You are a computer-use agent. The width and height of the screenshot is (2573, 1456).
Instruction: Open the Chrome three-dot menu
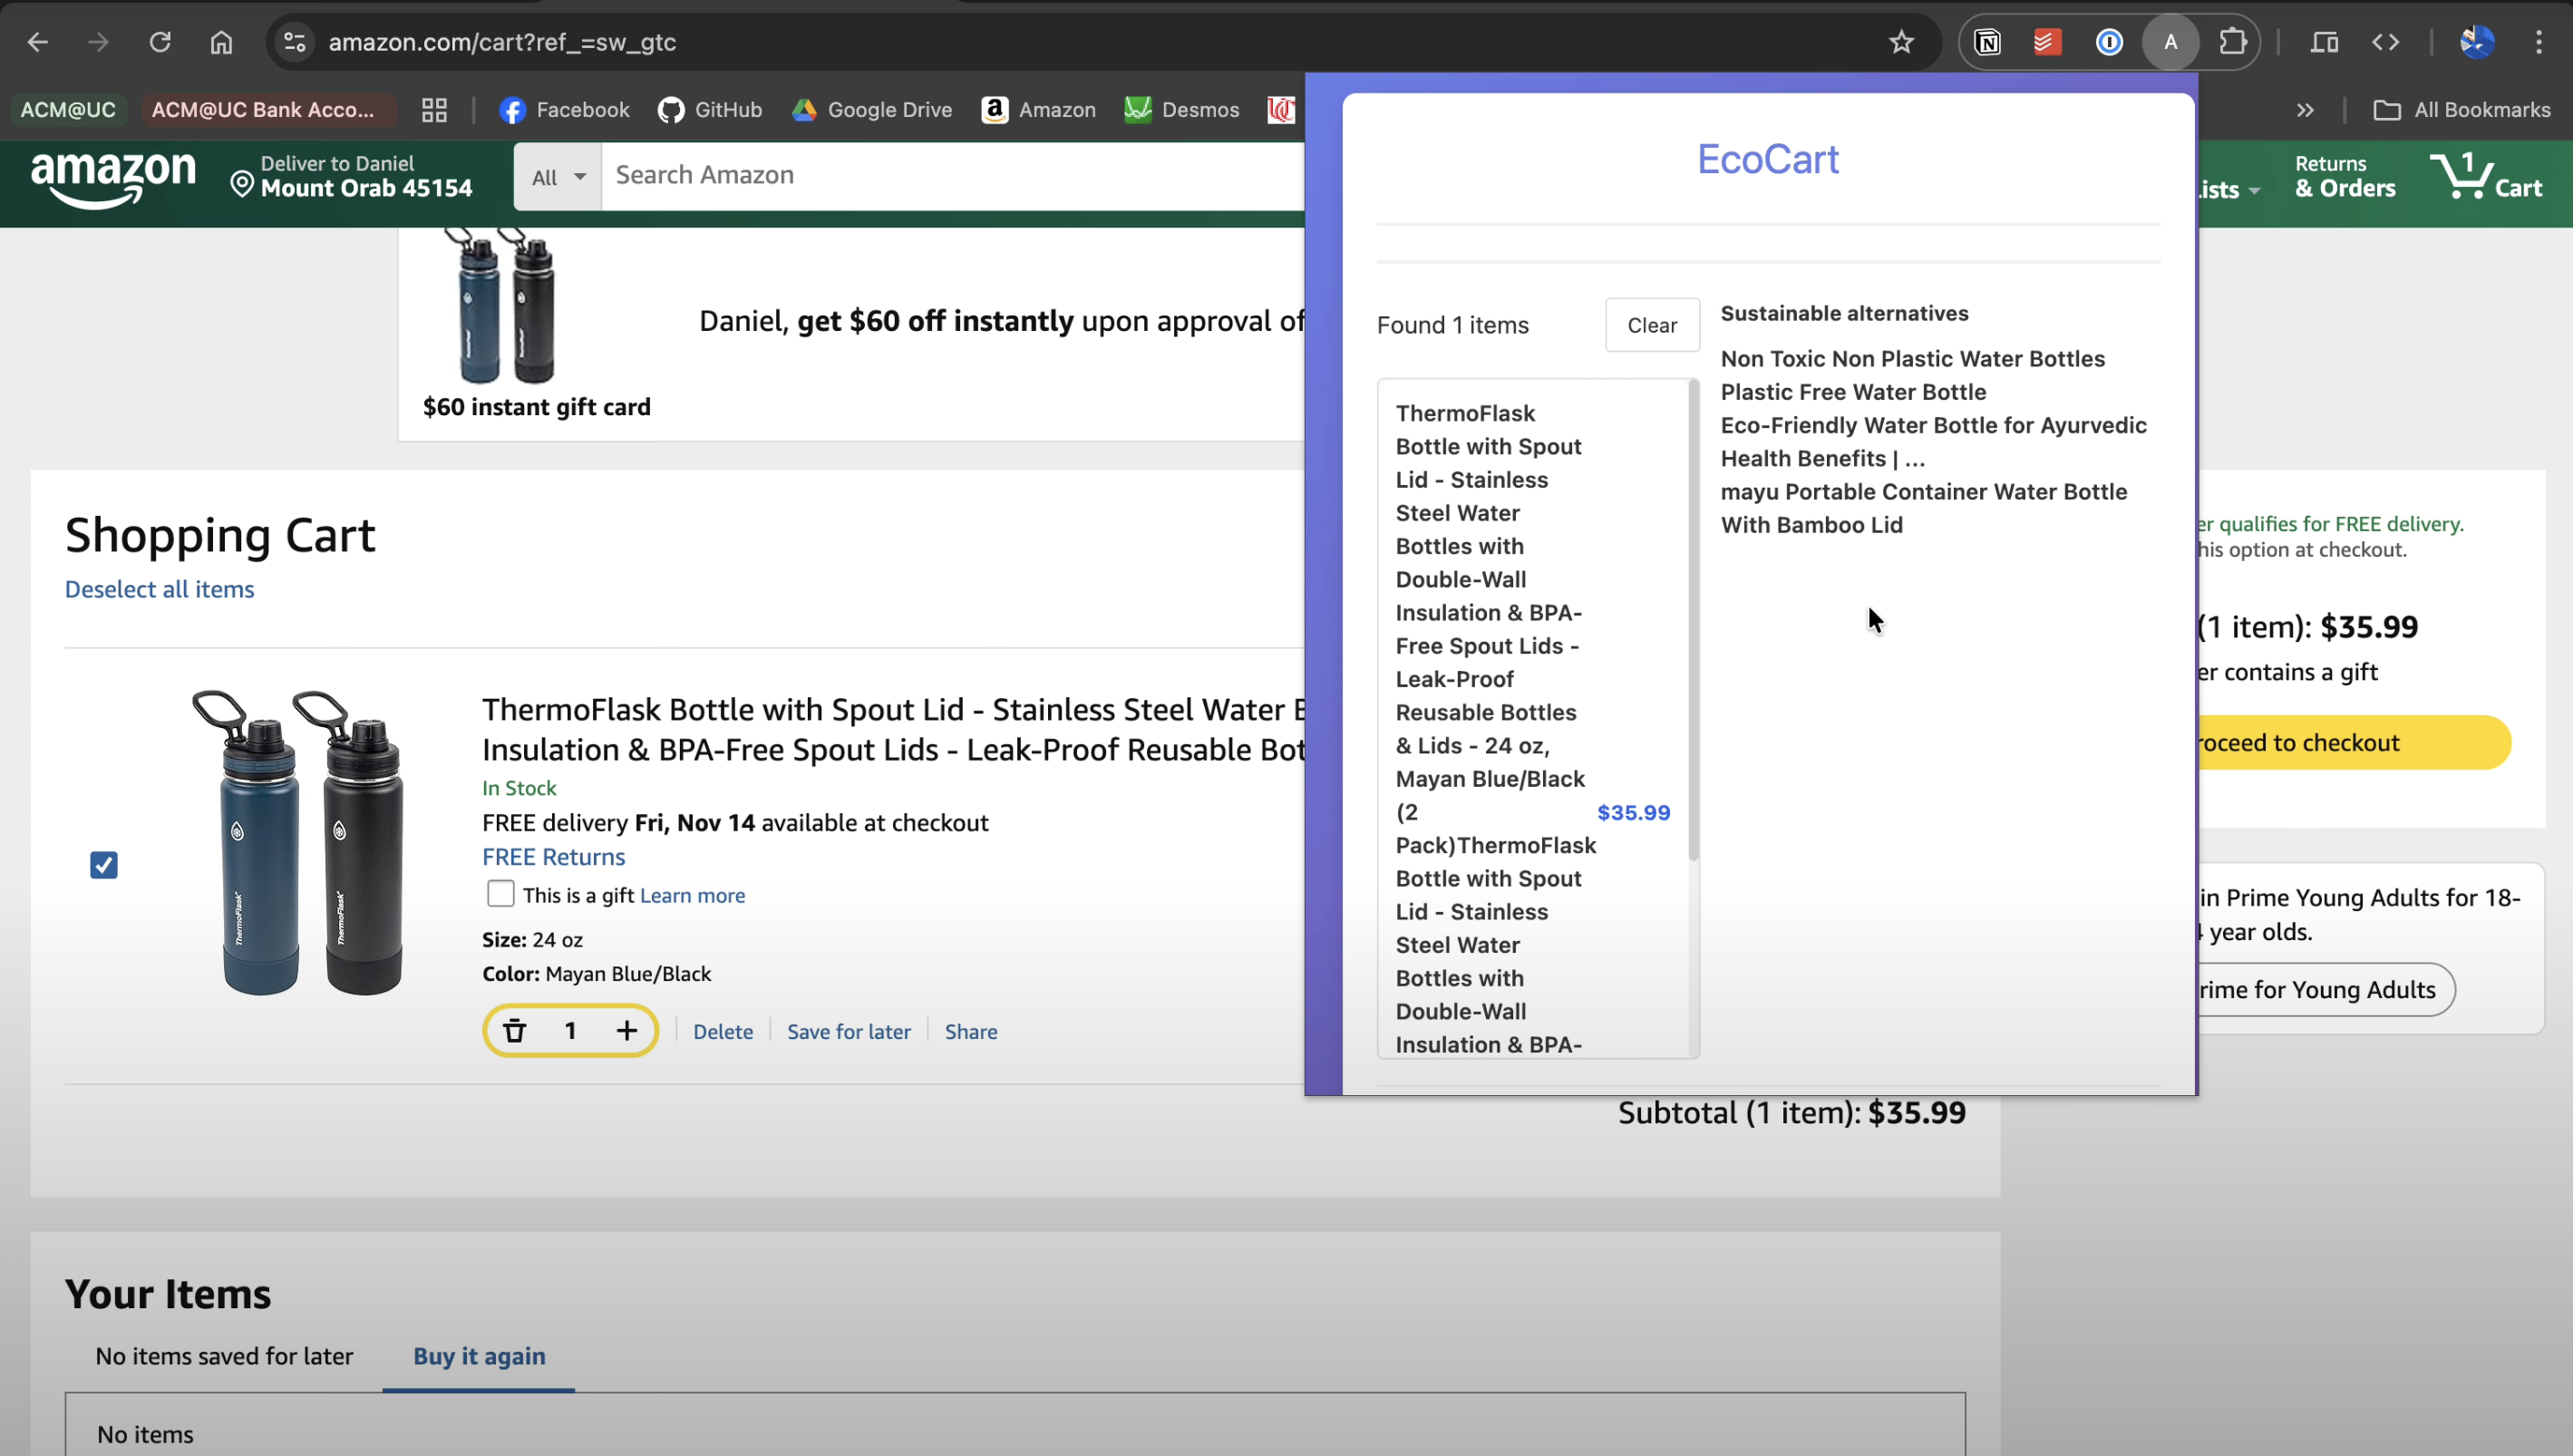click(x=2541, y=42)
